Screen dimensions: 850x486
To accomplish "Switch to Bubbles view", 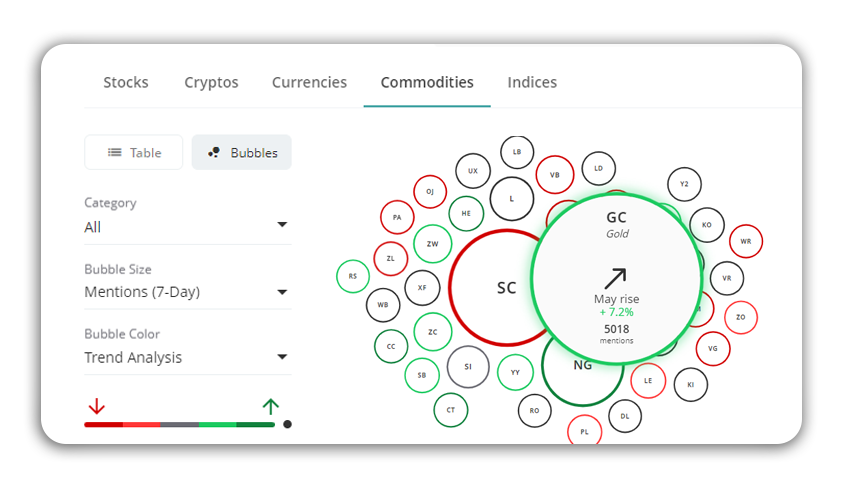I will click(x=242, y=152).
